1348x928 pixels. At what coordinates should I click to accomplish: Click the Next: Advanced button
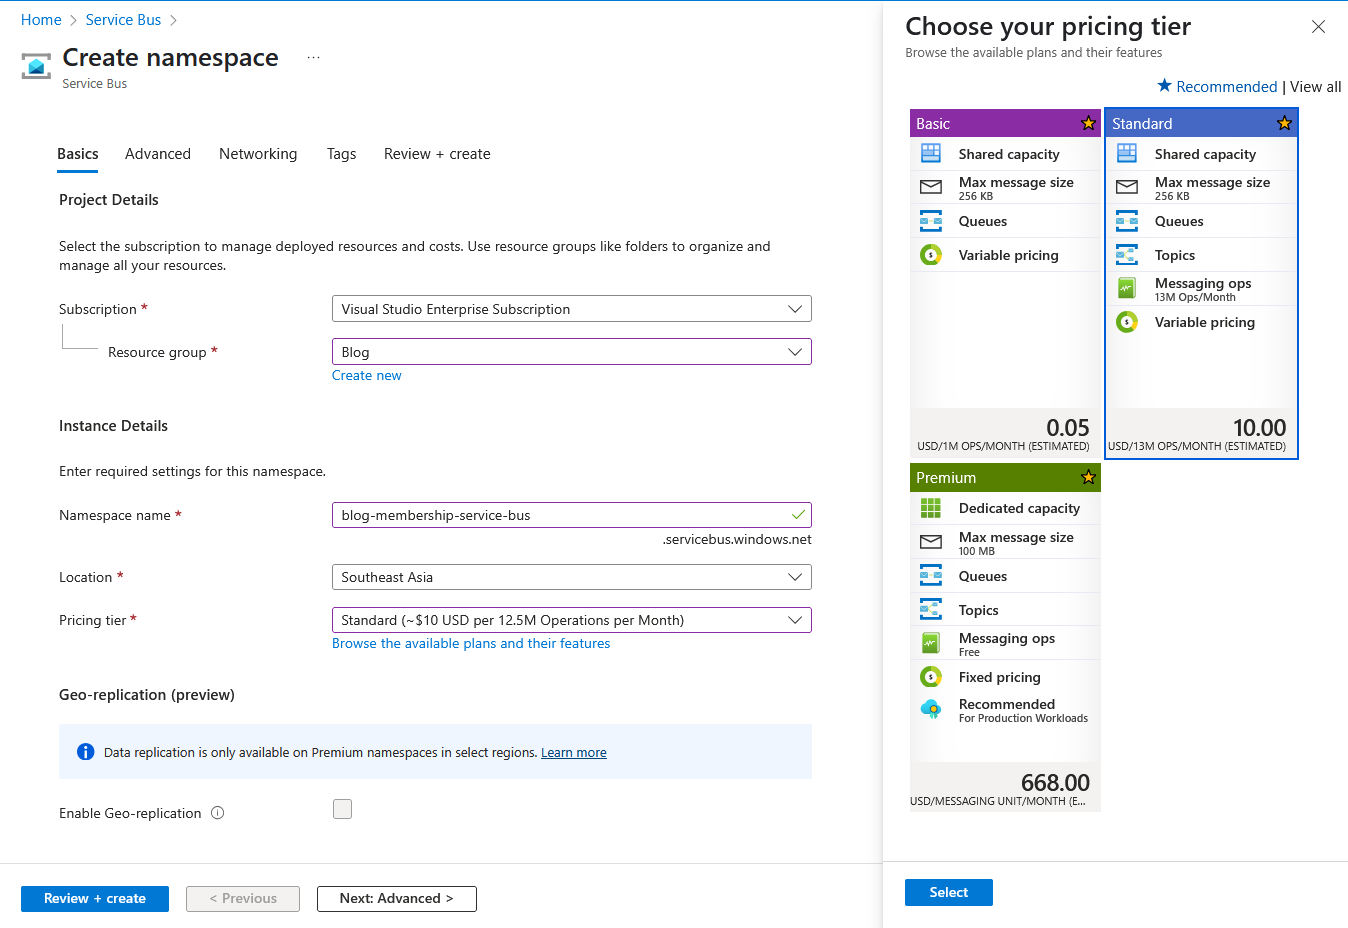(x=397, y=899)
